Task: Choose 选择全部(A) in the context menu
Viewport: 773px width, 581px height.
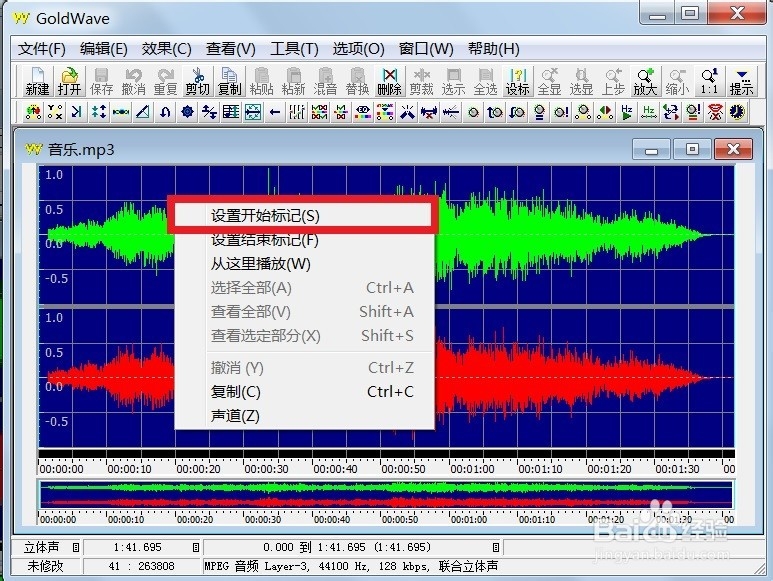Action: tap(304, 287)
